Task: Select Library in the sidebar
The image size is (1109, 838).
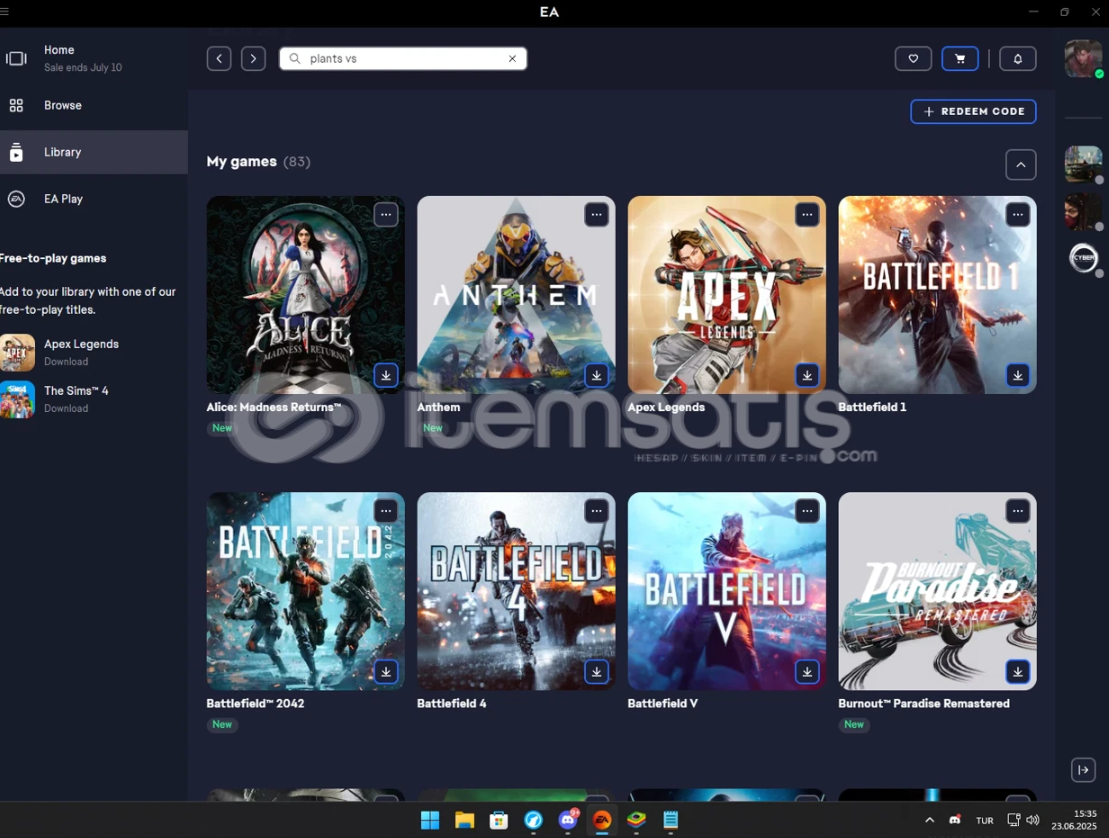Action: pos(94,152)
